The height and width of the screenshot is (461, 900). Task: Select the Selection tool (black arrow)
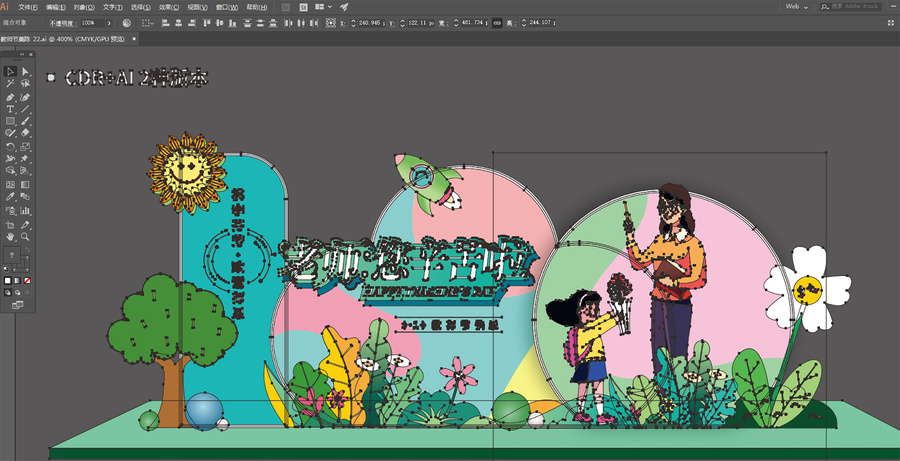point(10,71)
